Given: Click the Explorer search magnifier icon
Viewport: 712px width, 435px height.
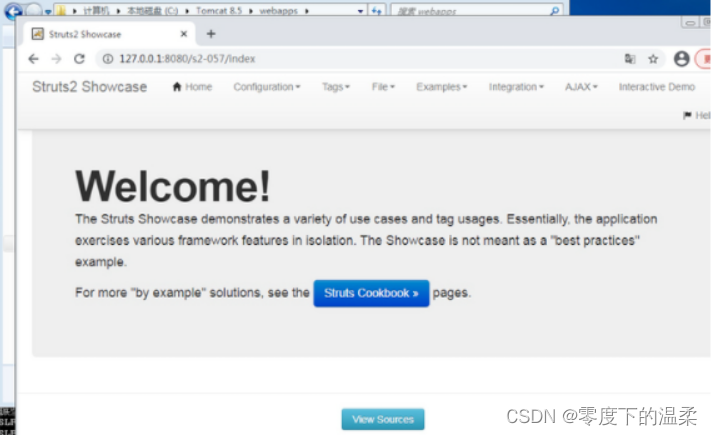Looking at the screenshot, I should (x=554, y=10).
